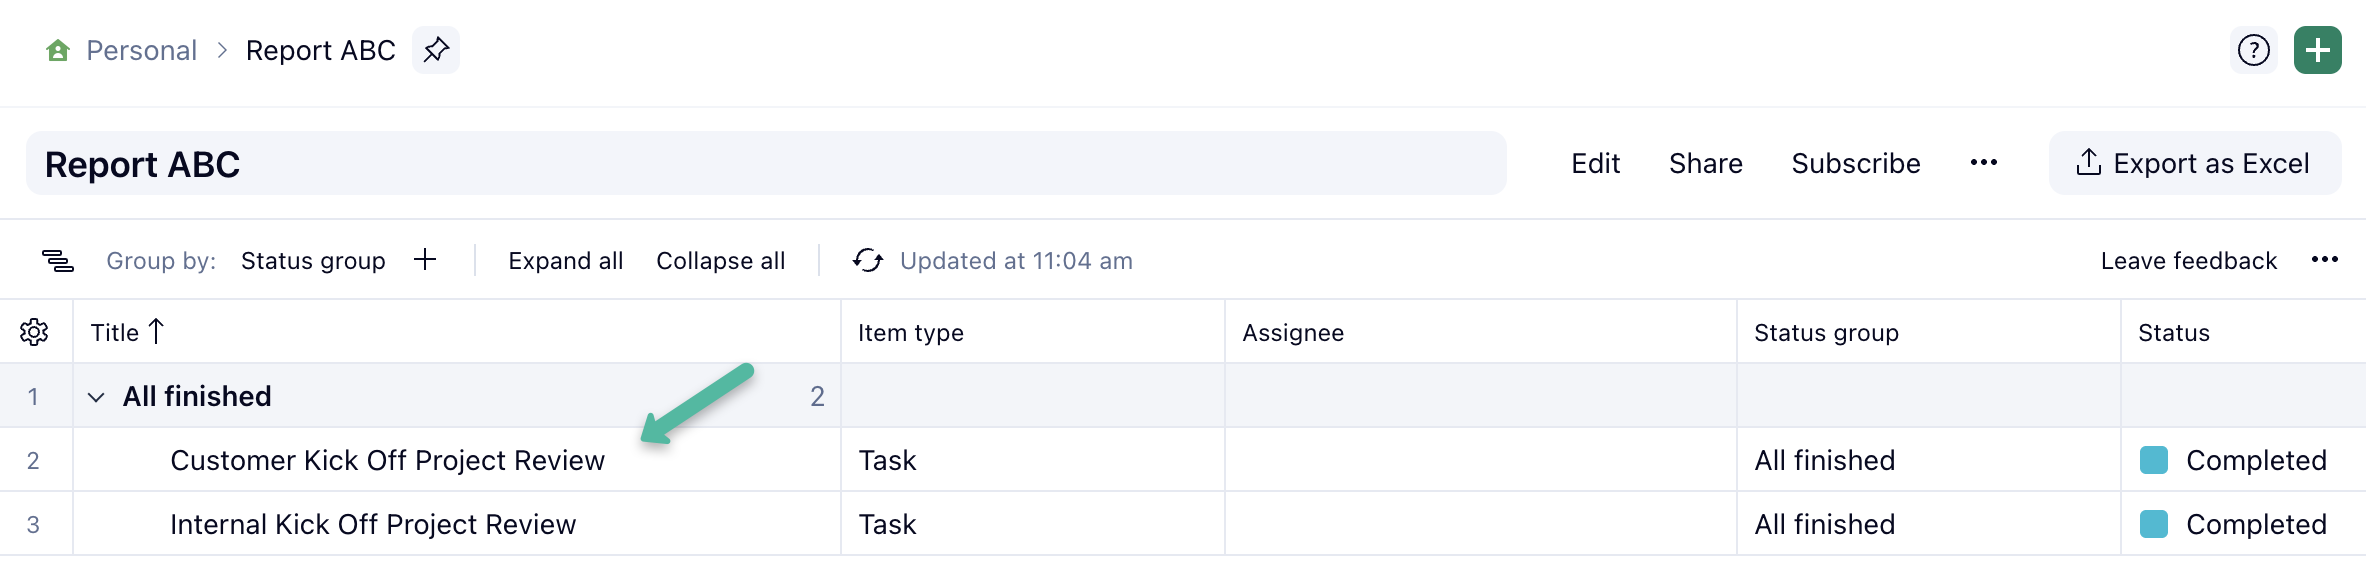Click Edit in the report header

point(1595,163)
